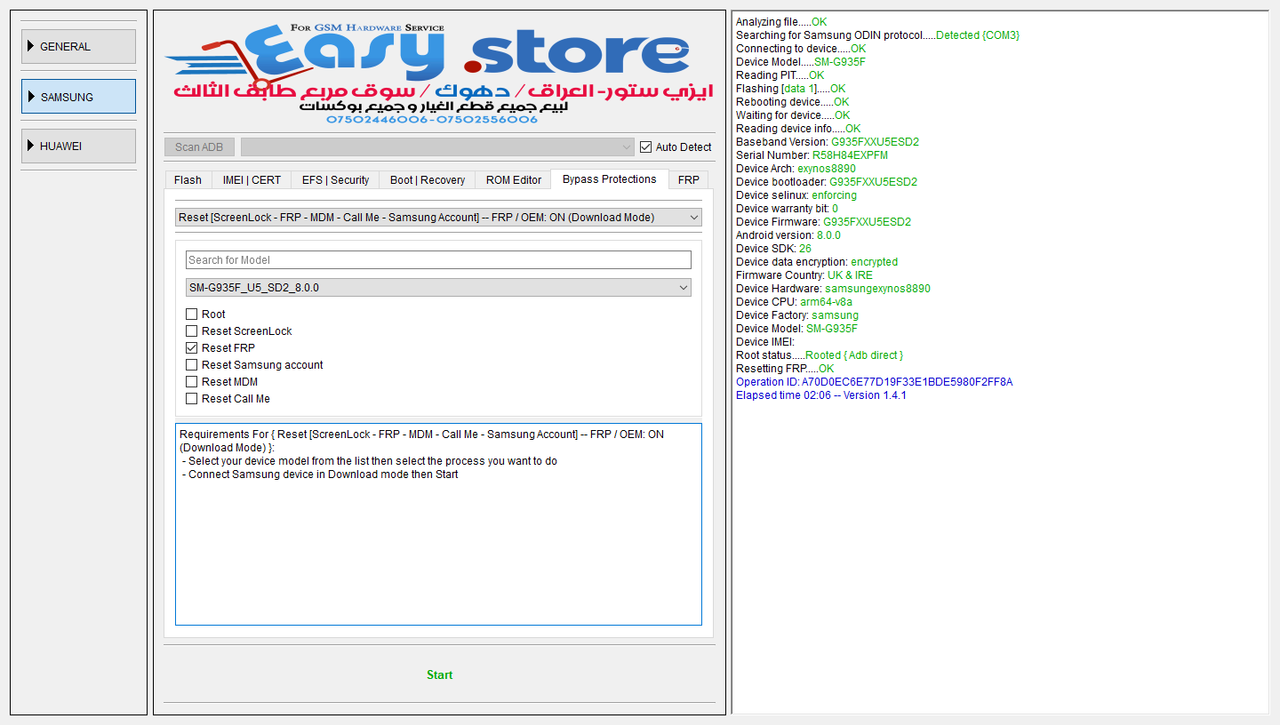
Task: Select the Bypass Protections tab
Action: tap(609, 179)
